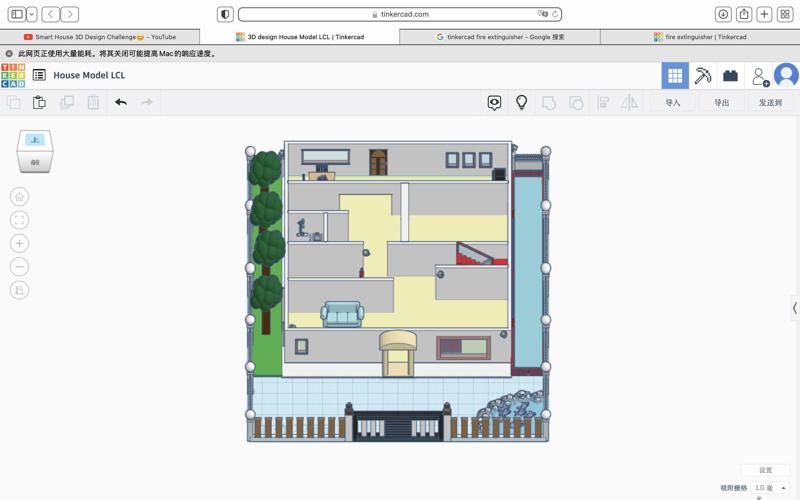
Task: Click the translate icon in address bar
Action: (x=542, y=14)
